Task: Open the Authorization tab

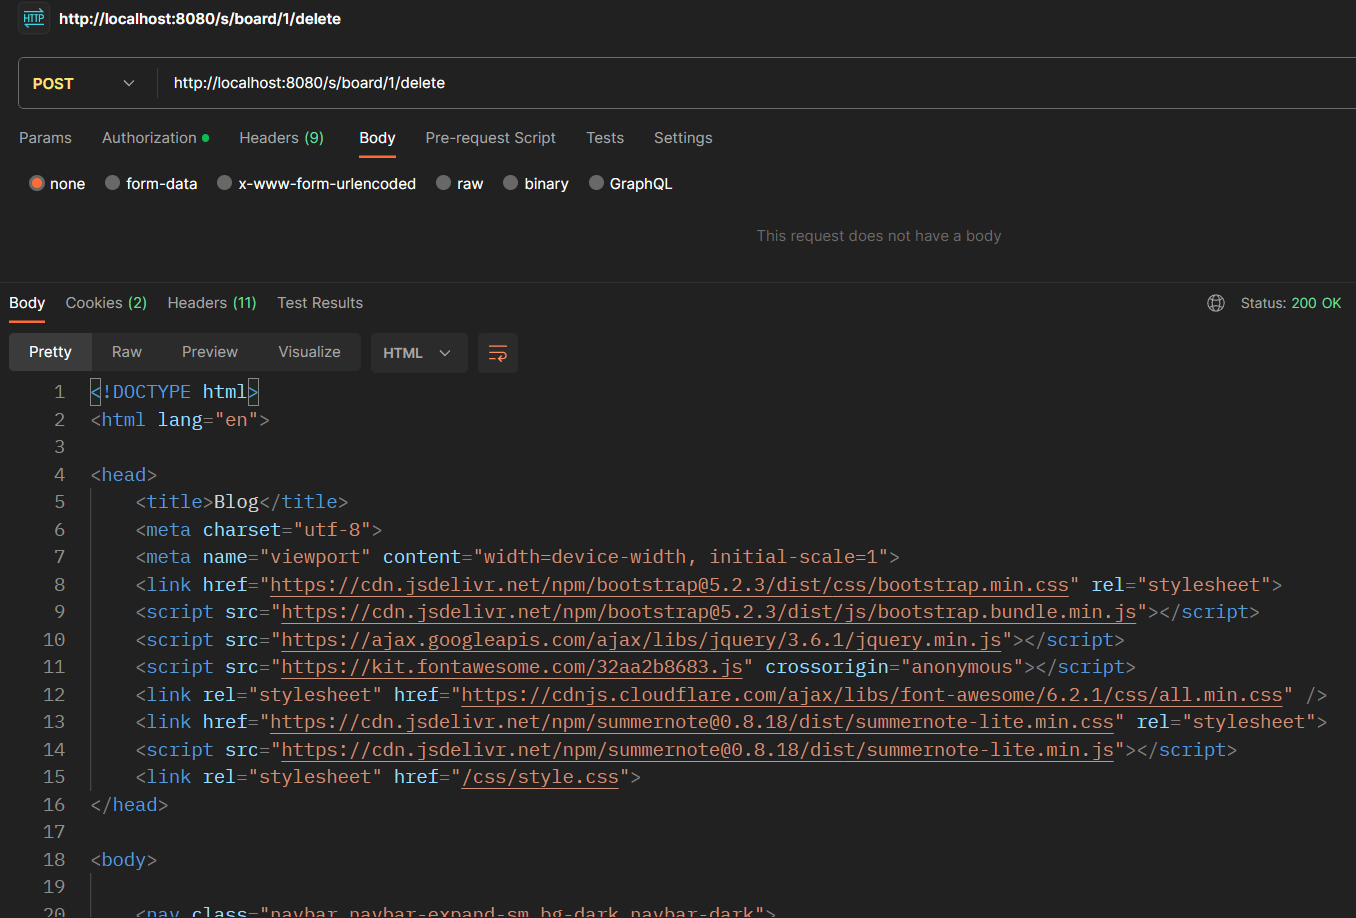Action: pos(155,138)
